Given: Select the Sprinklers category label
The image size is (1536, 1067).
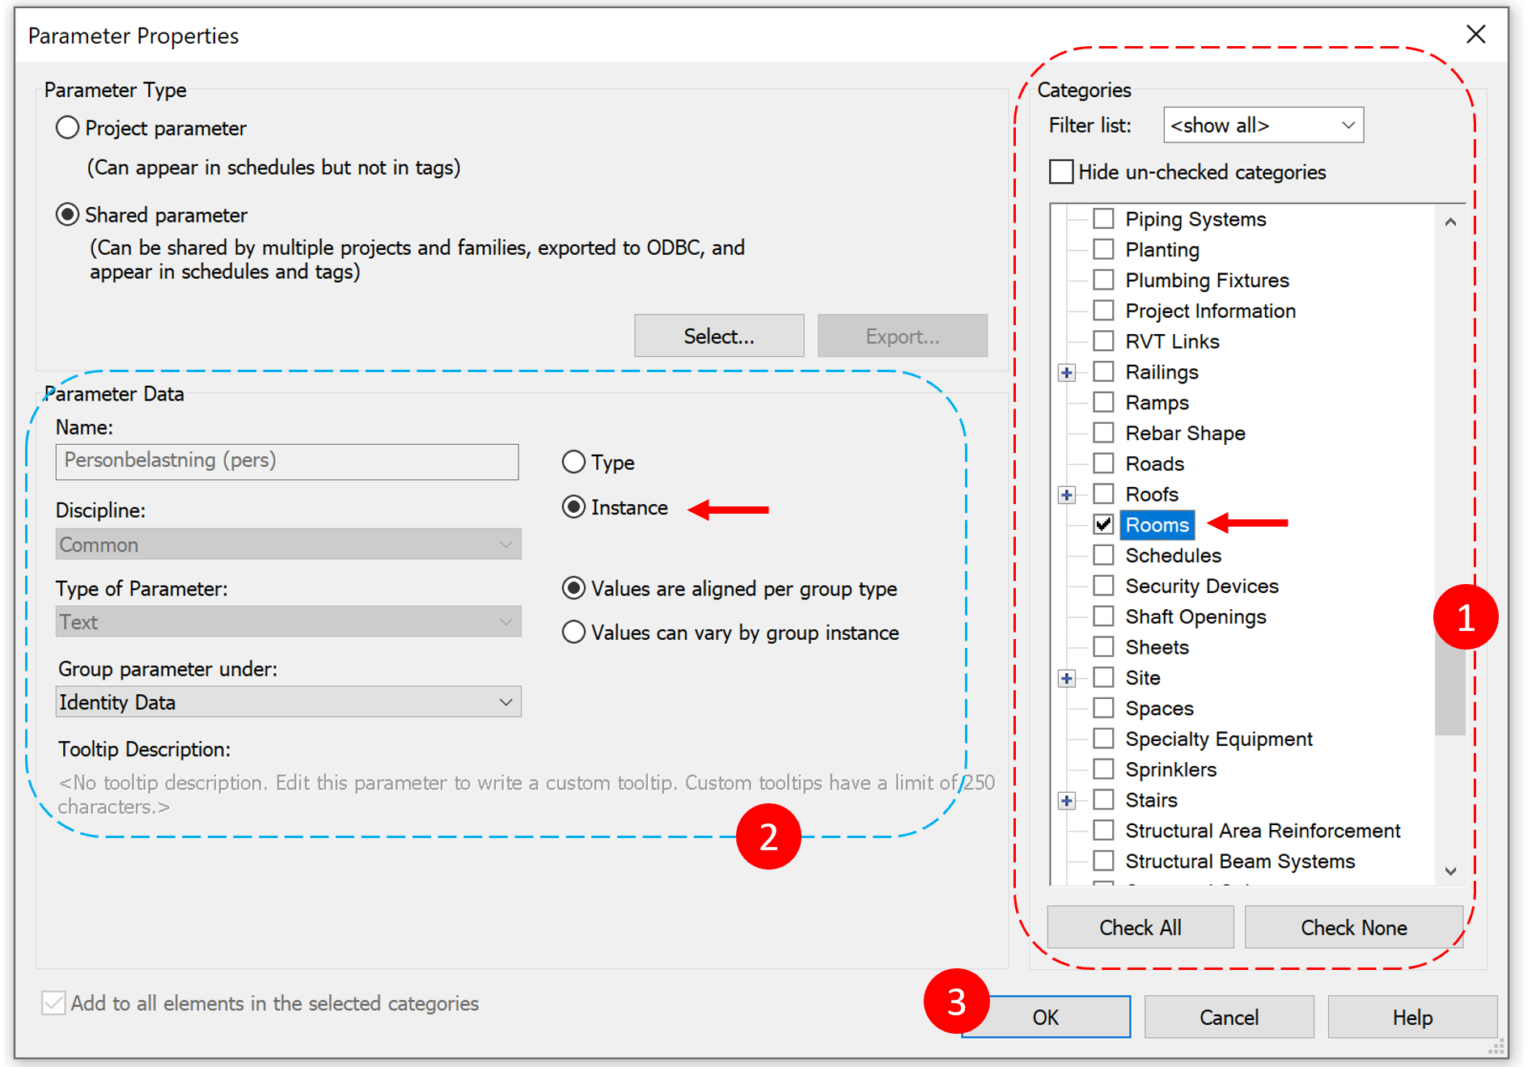Looking at the screenshot, I should (x=1171, y=769).
